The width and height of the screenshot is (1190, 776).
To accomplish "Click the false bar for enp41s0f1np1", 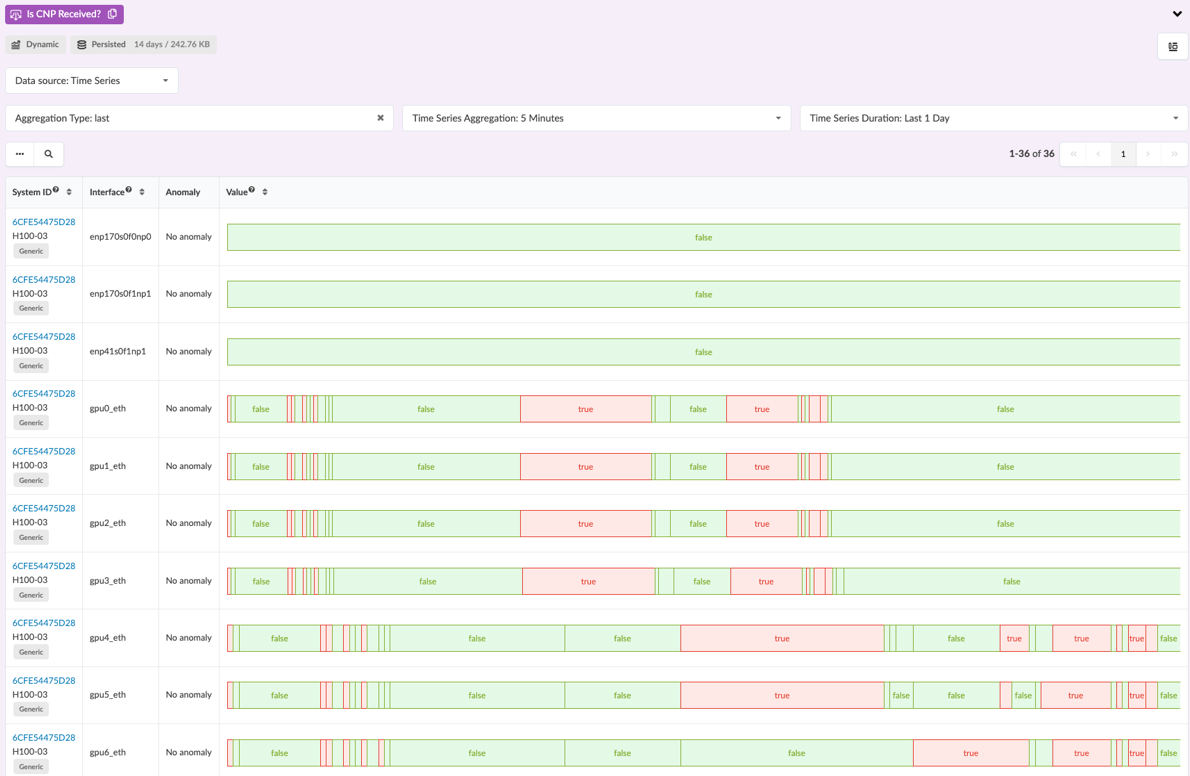I will click(704, 352).
